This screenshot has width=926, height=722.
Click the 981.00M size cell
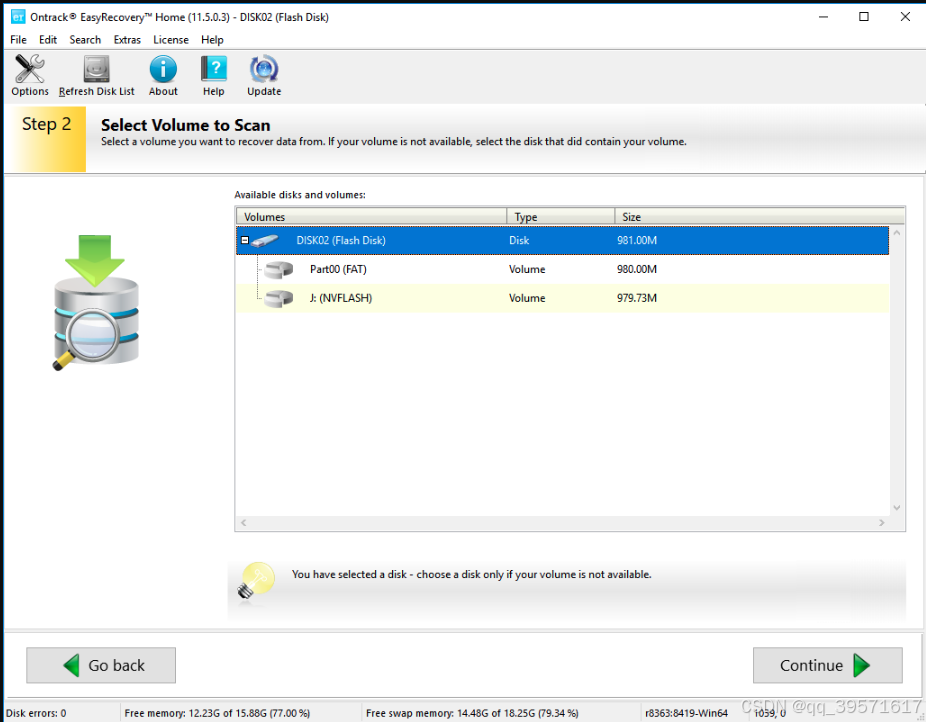(637, 240)
